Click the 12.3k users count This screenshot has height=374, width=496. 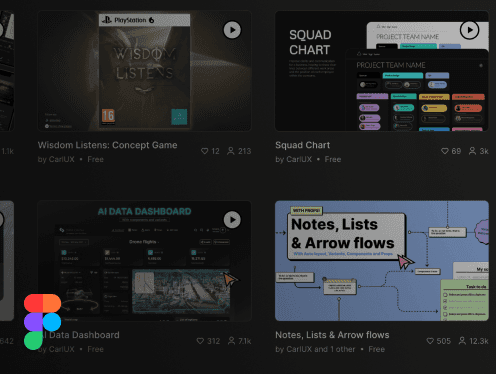click(479, 341)
